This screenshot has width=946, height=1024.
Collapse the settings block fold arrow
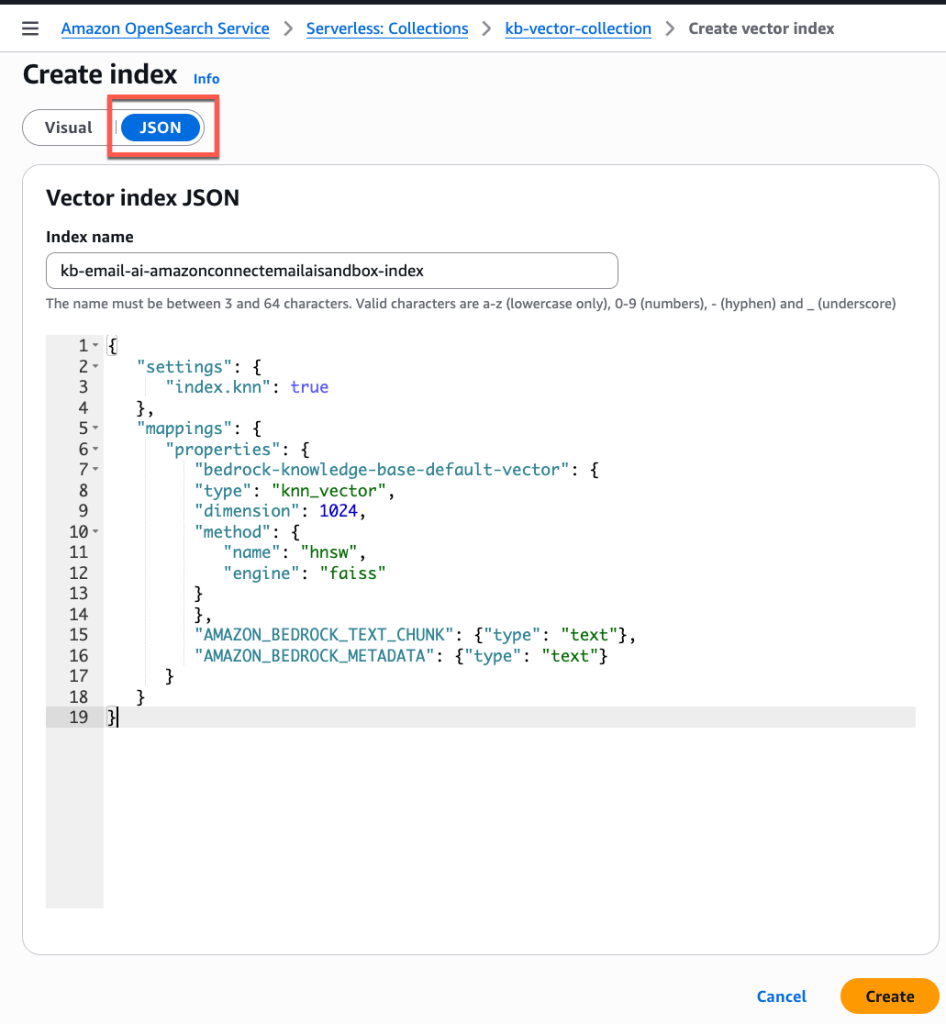pos(93,366)
